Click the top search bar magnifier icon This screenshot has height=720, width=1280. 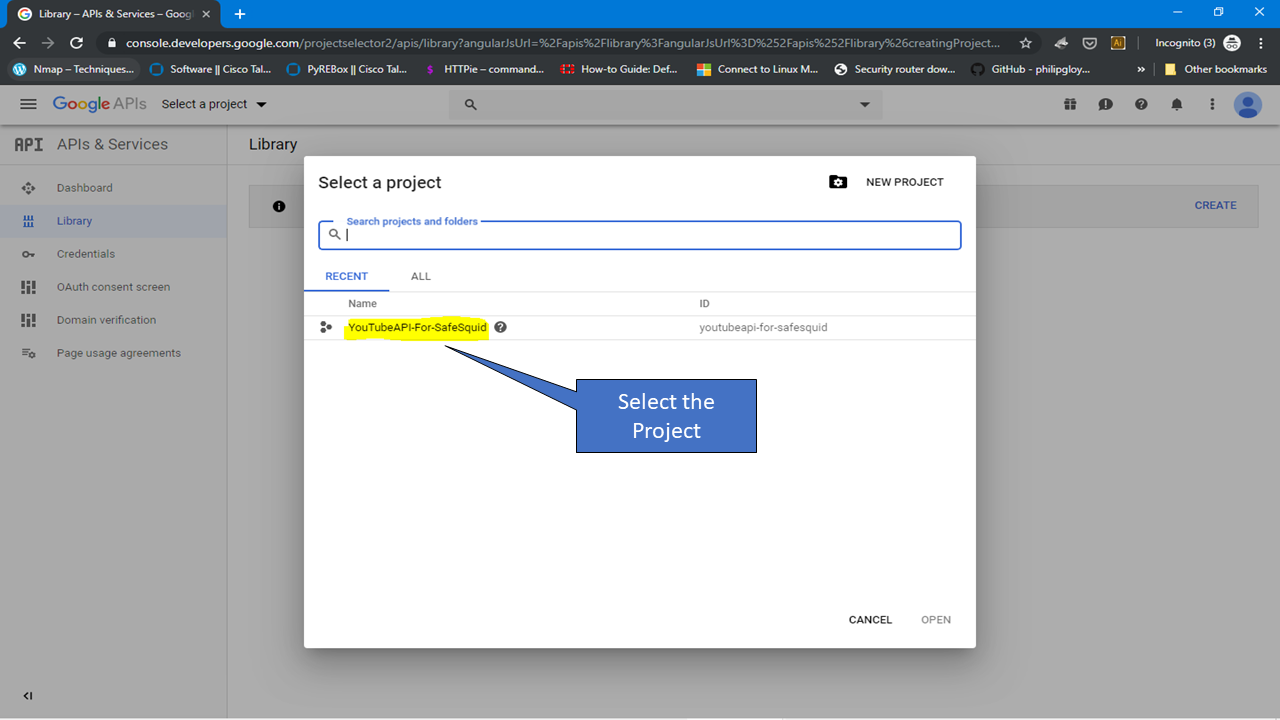(471, 105)
